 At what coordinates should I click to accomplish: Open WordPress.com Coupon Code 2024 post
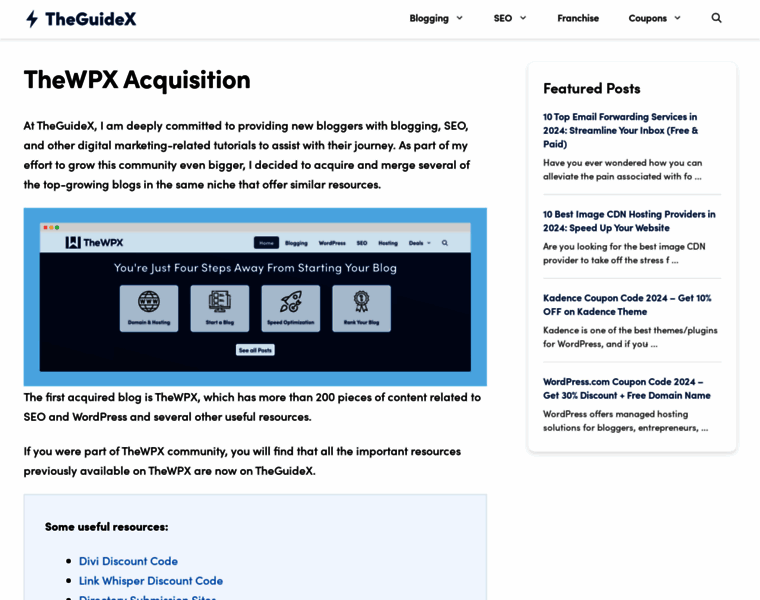click(627, 389)
